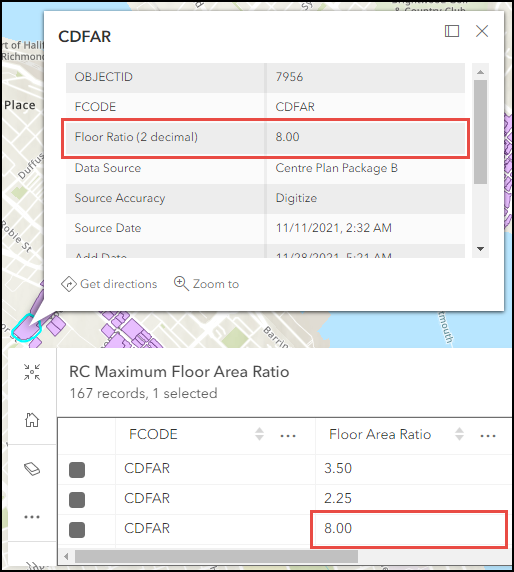This screenshot has height=572, width=514.
Task: Click the collapse table icon in sidebar
Action: 32,372
